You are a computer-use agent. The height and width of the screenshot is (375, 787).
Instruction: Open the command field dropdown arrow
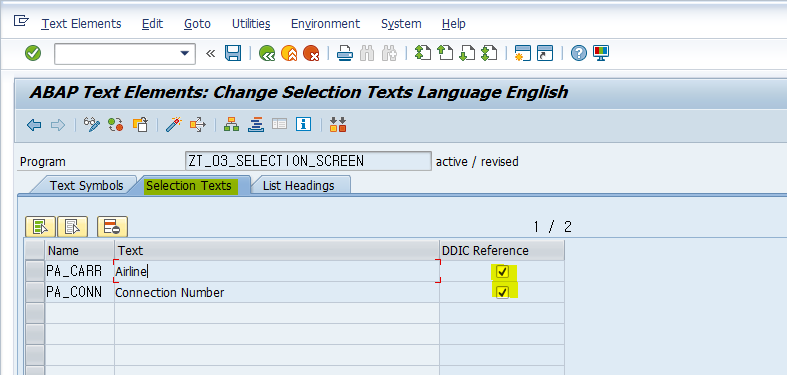pos(185,53)
